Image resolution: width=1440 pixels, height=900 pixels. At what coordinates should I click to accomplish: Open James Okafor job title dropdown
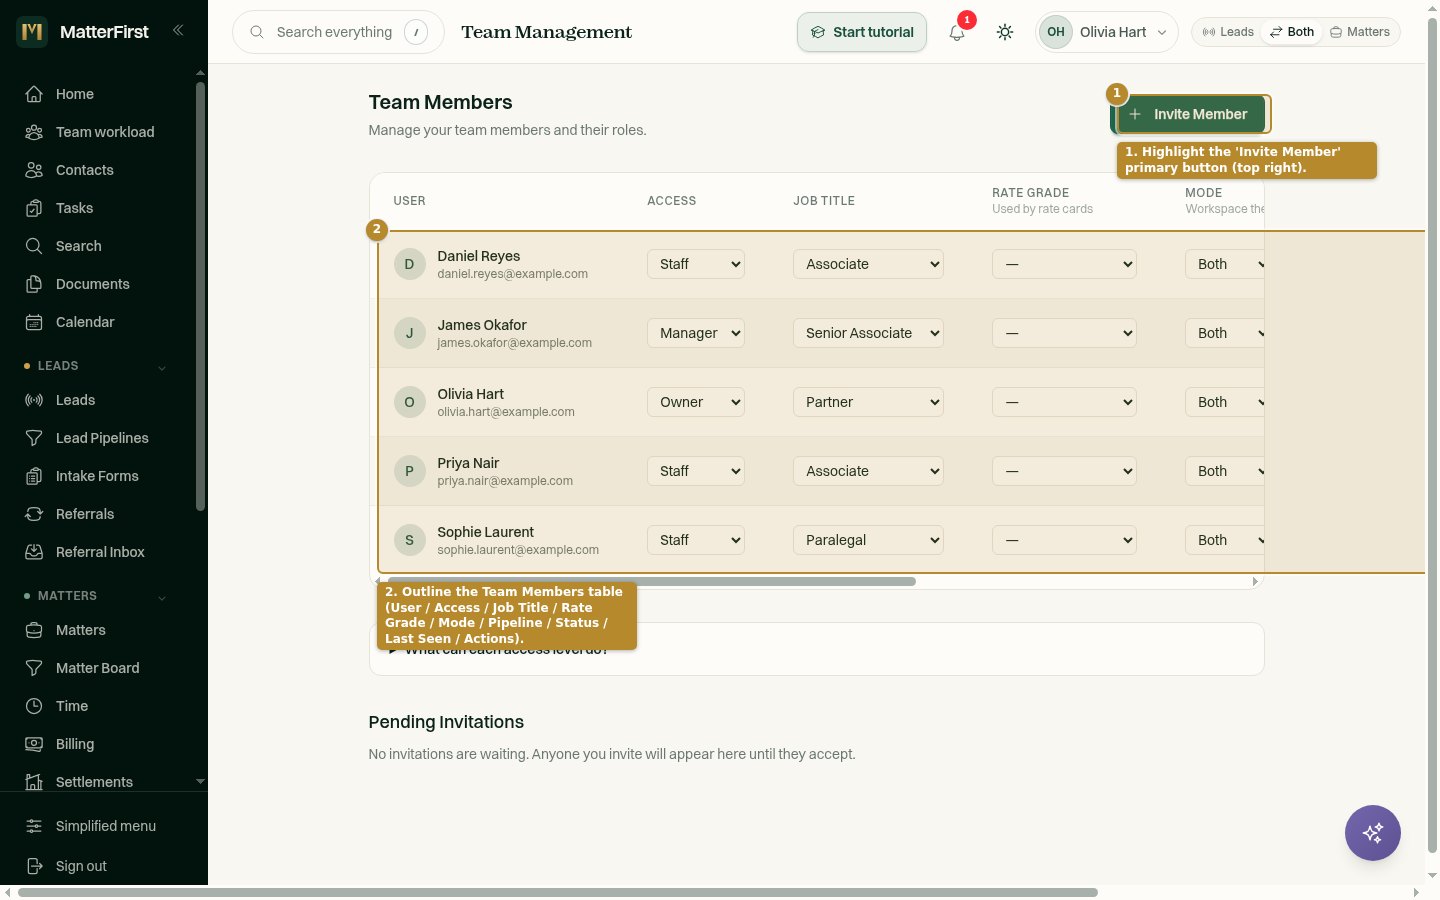coord(869,333)
